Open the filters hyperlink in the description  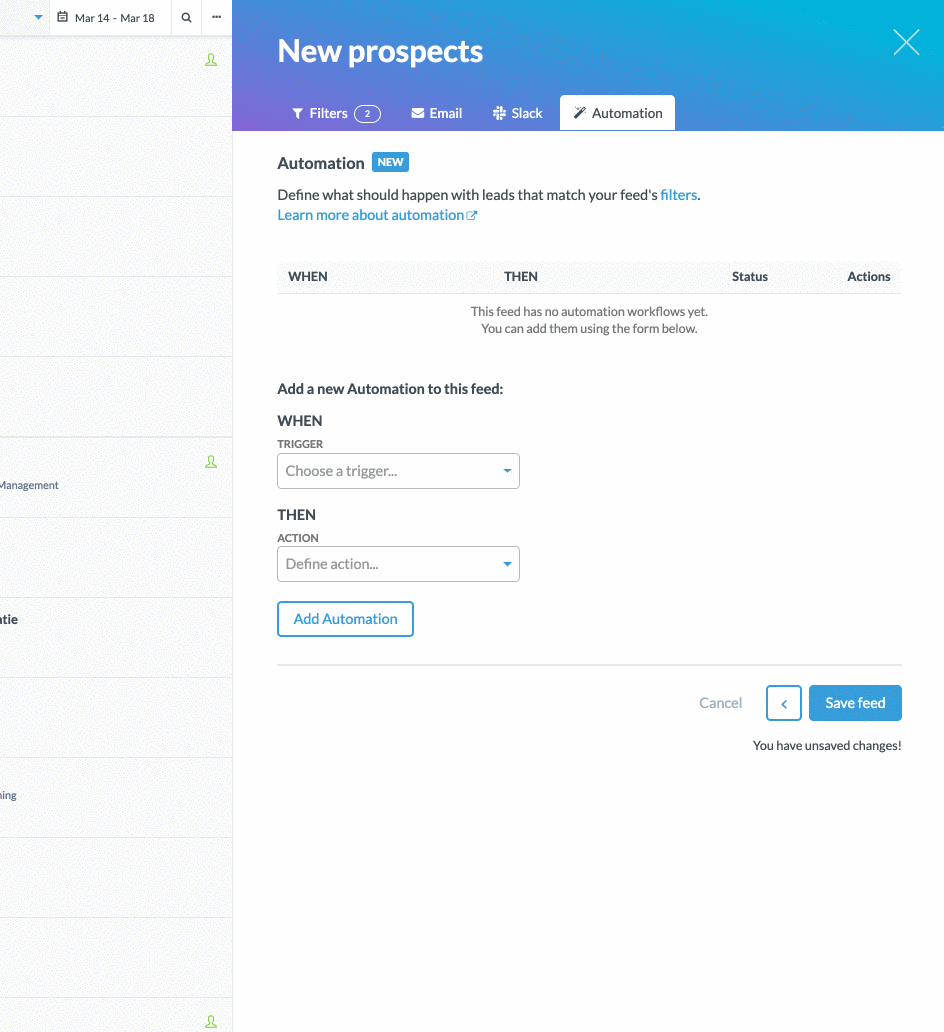(x=678, y=194)
